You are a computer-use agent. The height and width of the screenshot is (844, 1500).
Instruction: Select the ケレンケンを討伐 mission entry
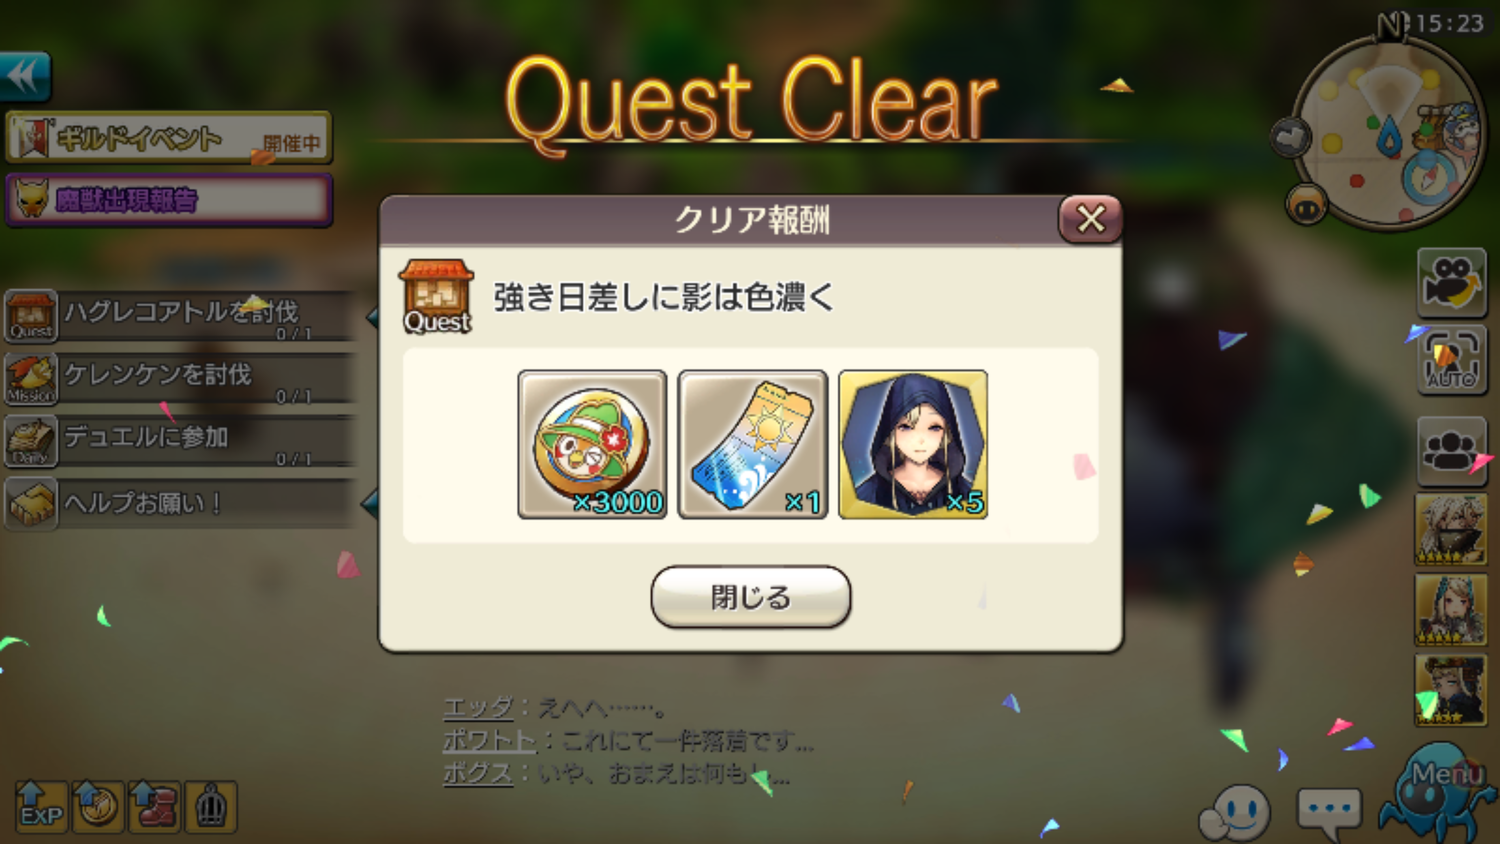click(182, 378)
